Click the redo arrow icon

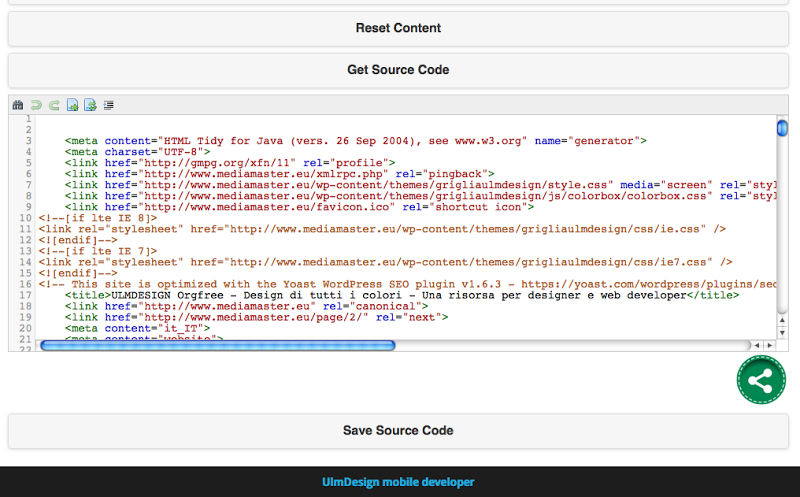point(54,104)
